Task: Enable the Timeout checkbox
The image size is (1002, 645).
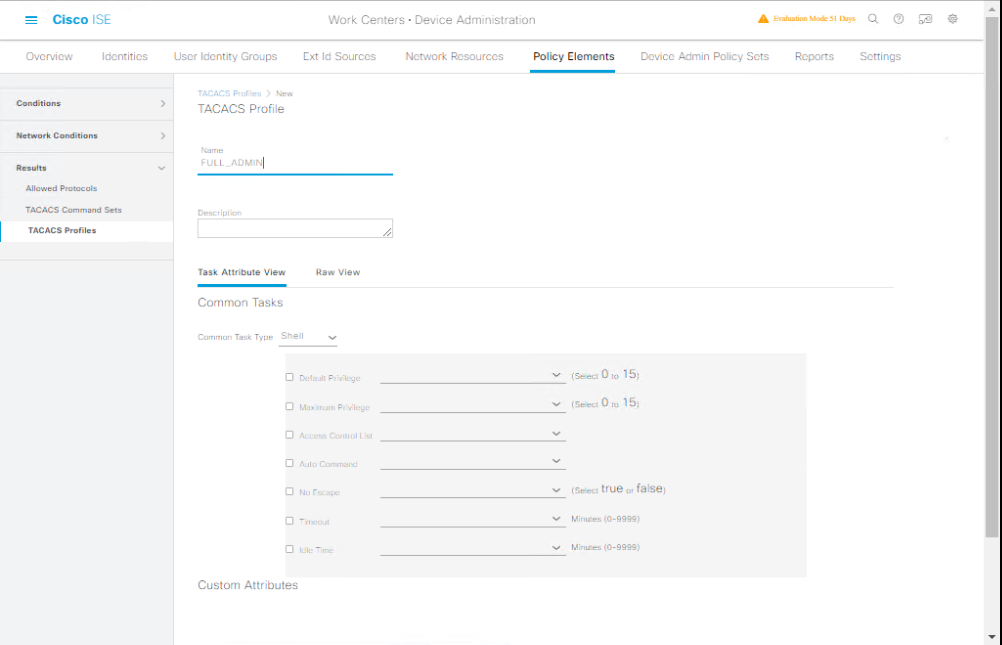Action: [289, 521]
